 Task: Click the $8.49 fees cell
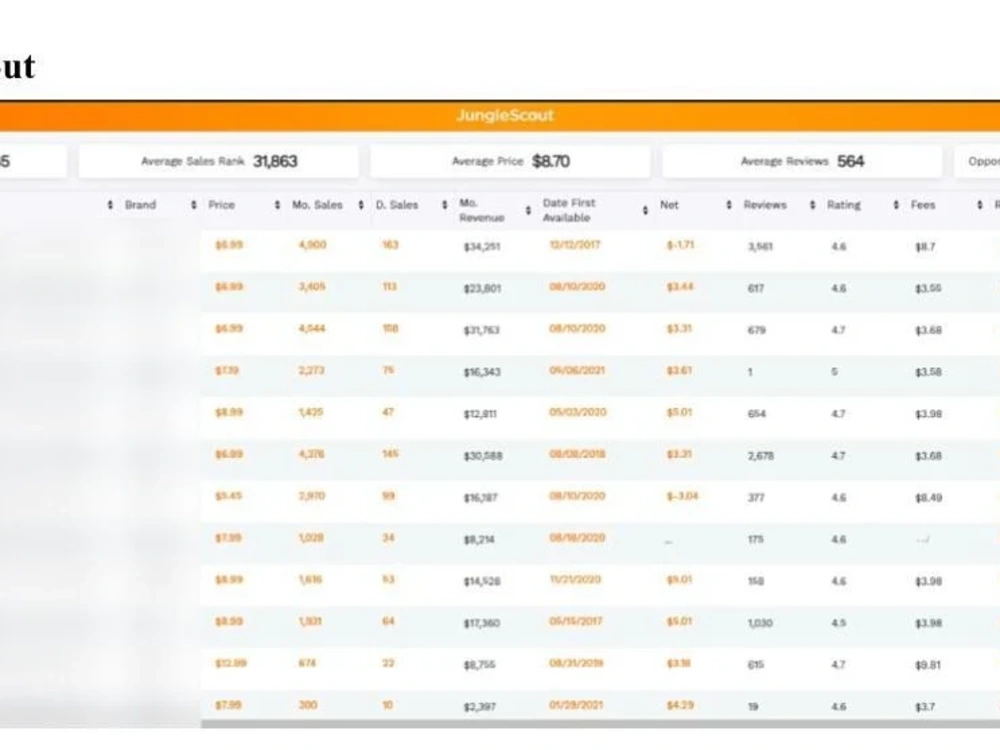click(929, 497)
